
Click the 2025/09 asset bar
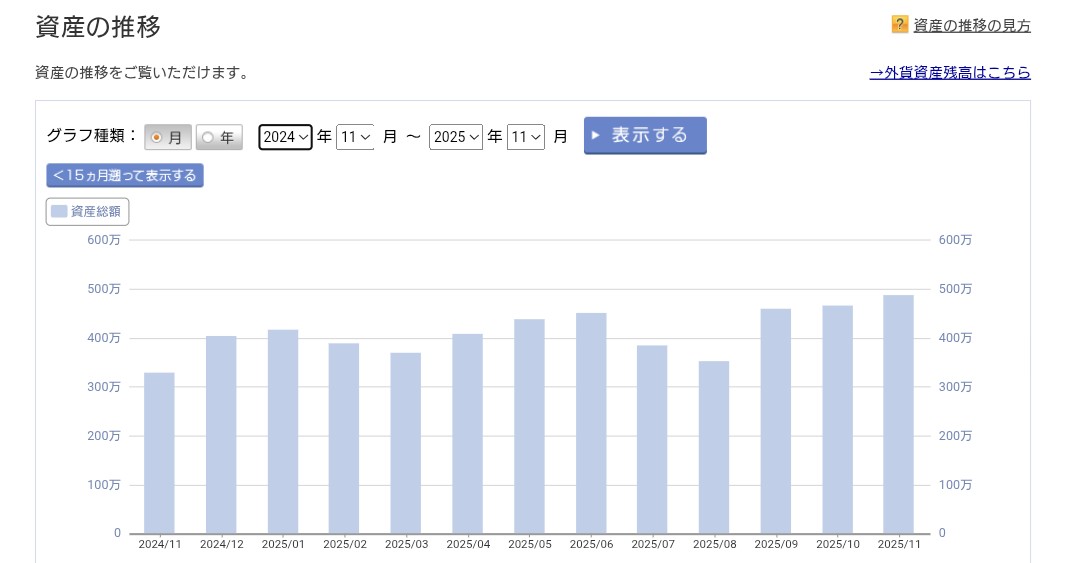coord(776,421)
